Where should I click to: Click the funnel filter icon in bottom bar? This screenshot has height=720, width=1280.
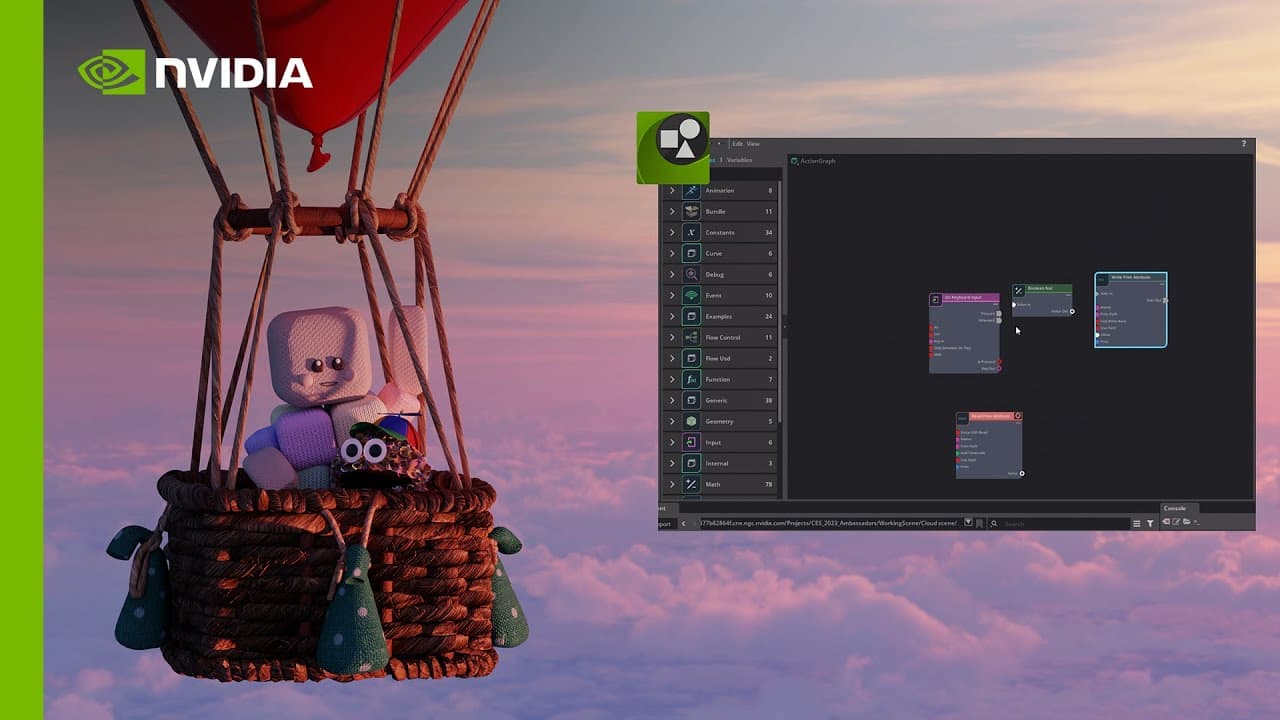1150,523
